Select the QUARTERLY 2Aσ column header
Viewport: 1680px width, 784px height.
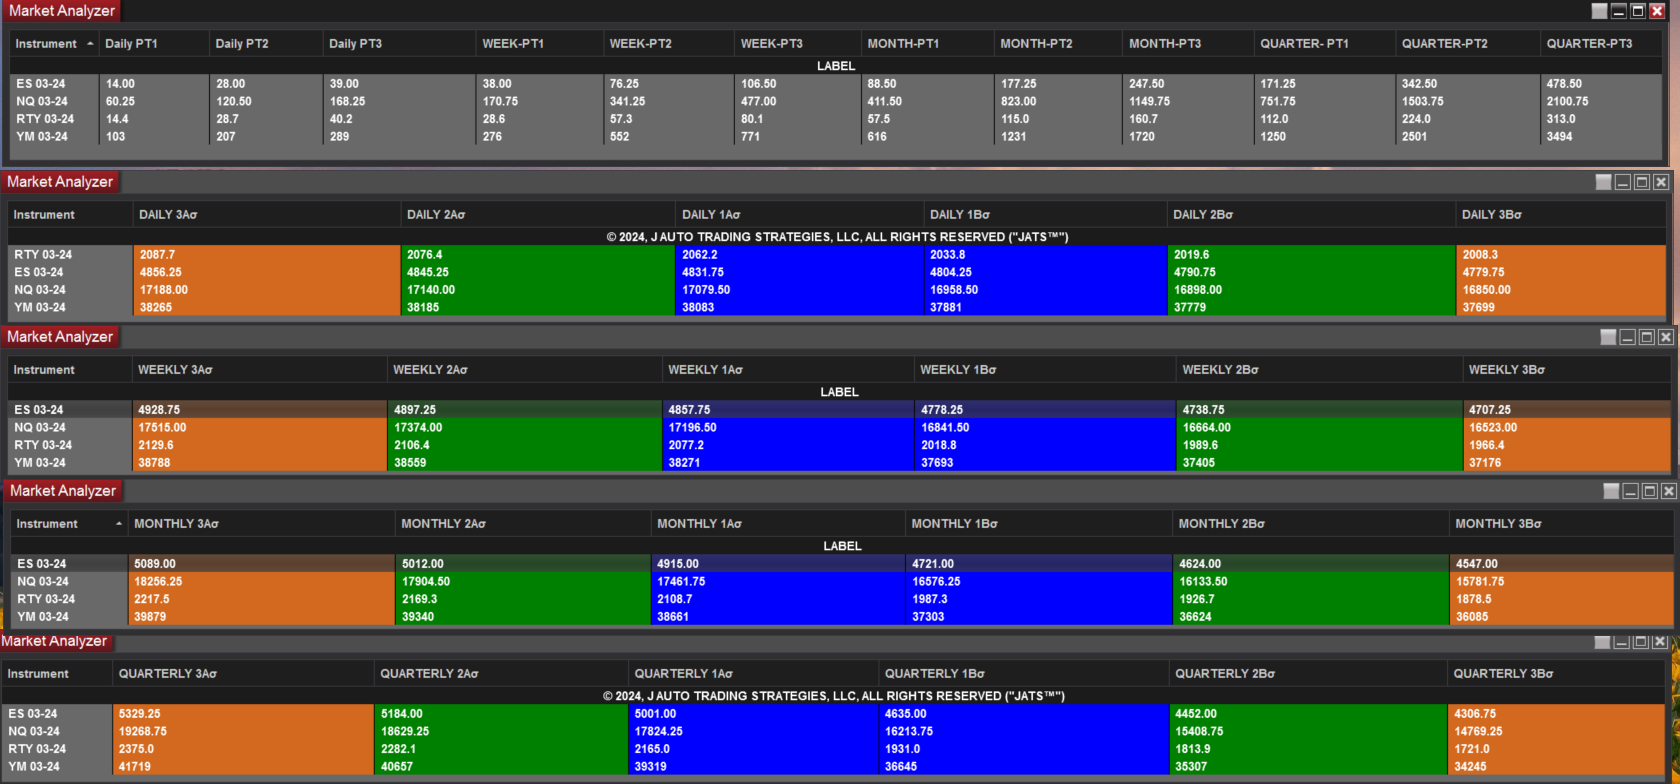tap(501, 674)
